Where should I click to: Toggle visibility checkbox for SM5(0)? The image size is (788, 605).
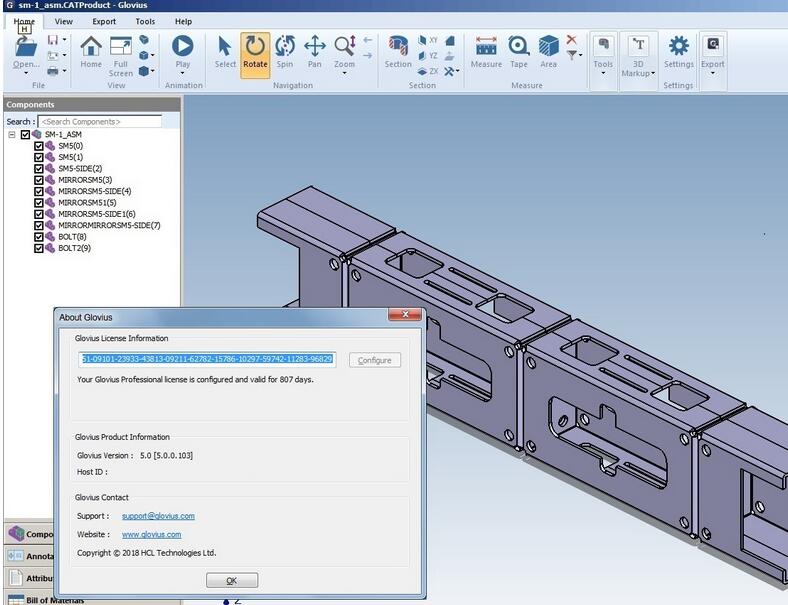click(39, 146)
